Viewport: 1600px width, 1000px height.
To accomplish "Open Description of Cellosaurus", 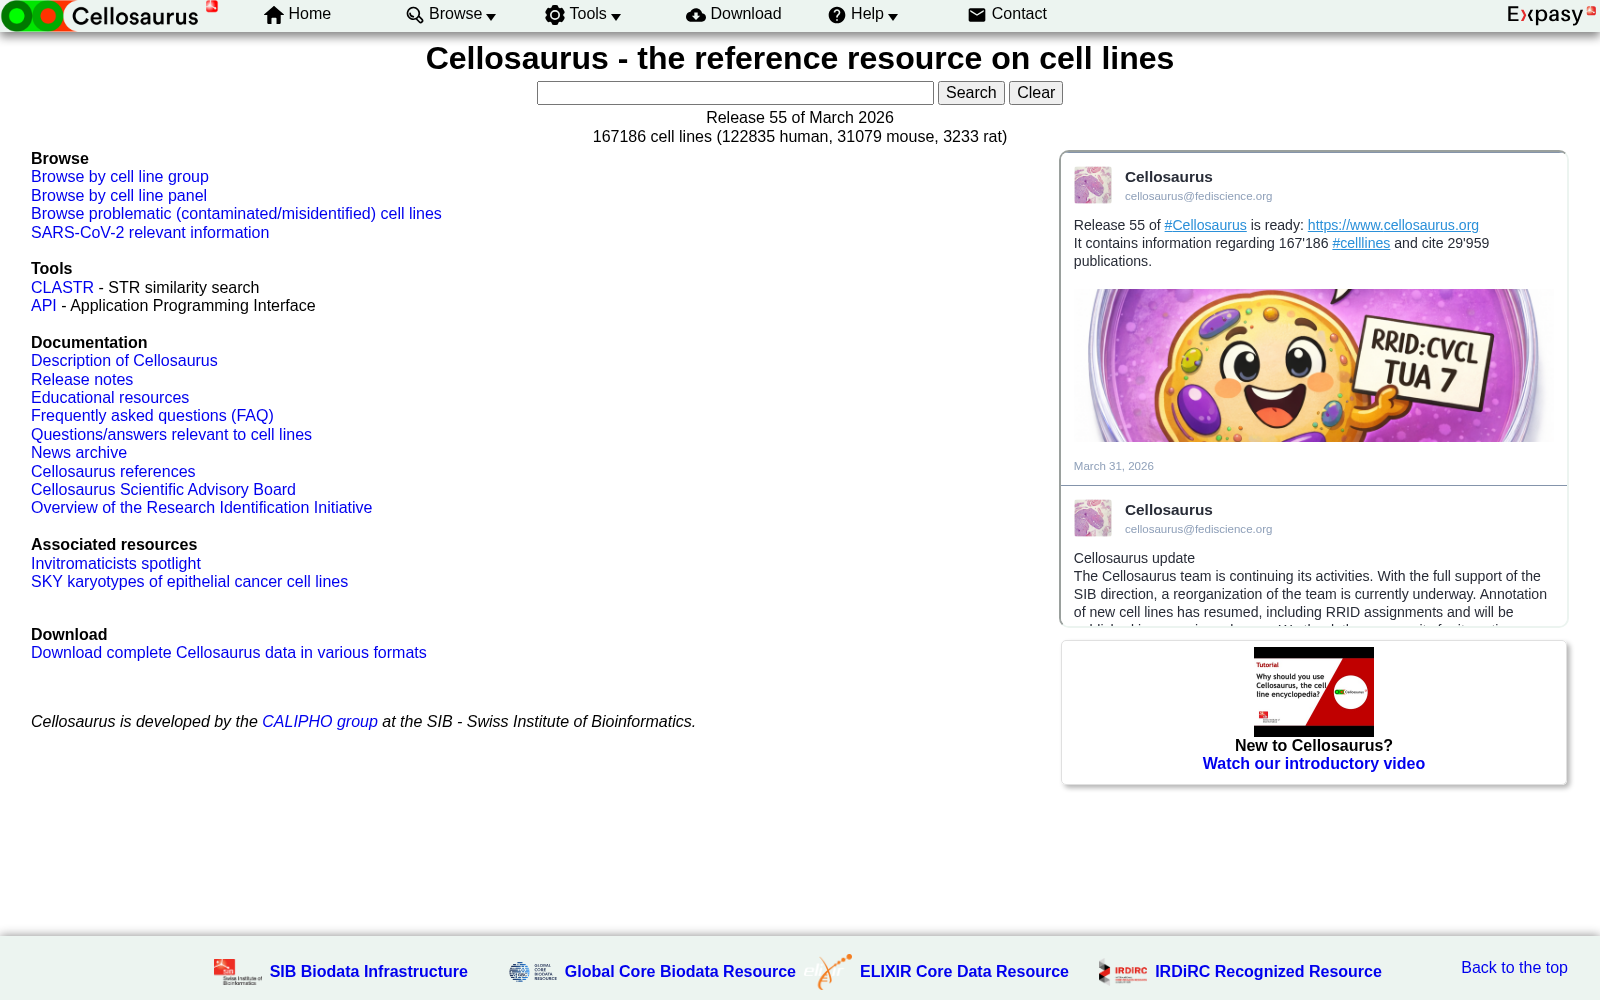I will [x=124, y=361].
